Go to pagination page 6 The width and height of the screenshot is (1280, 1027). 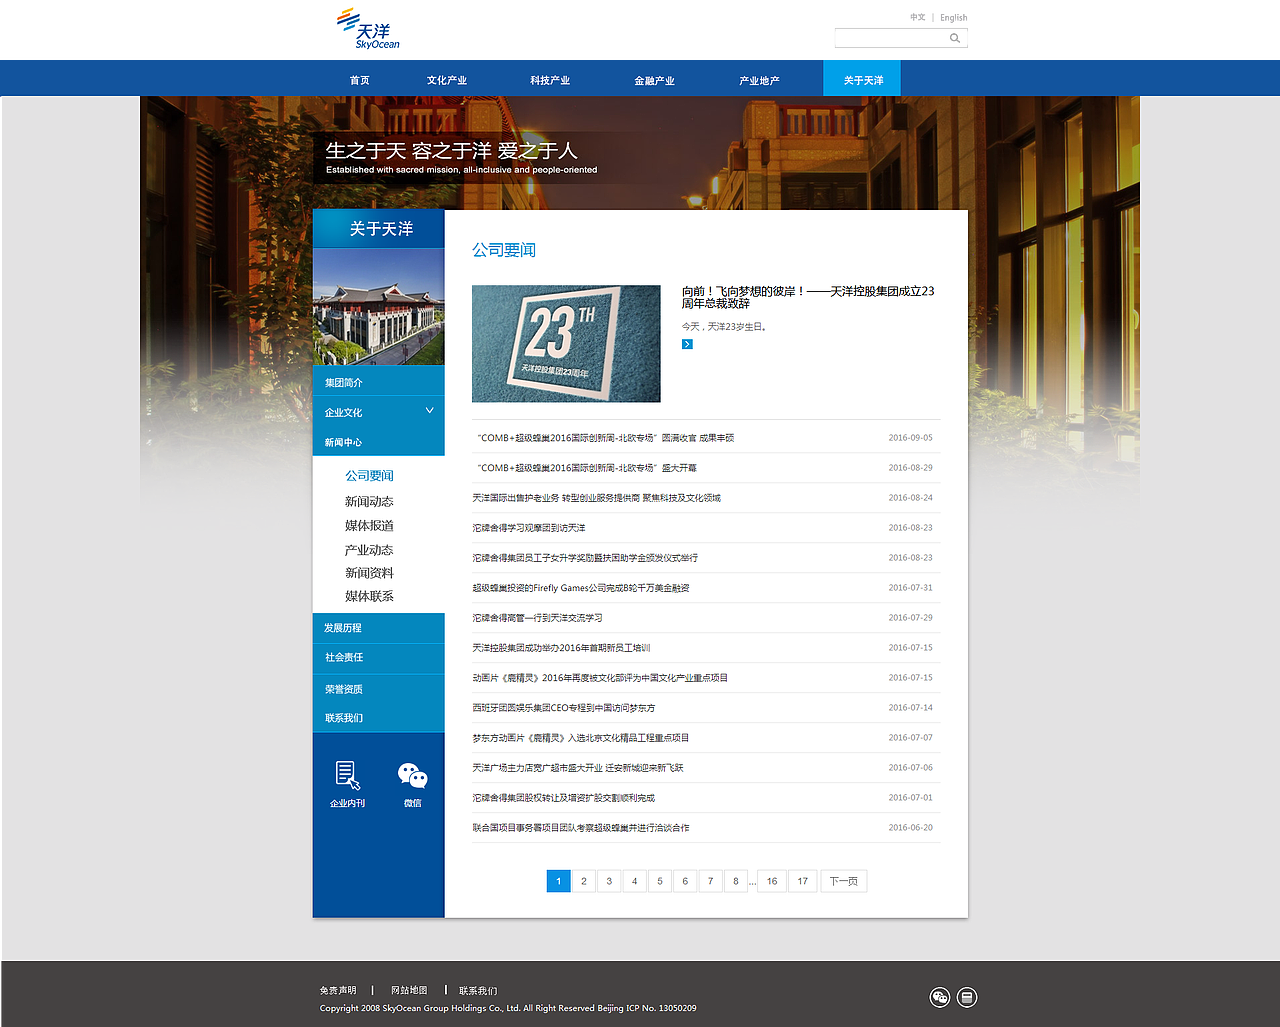coord(685,881)
